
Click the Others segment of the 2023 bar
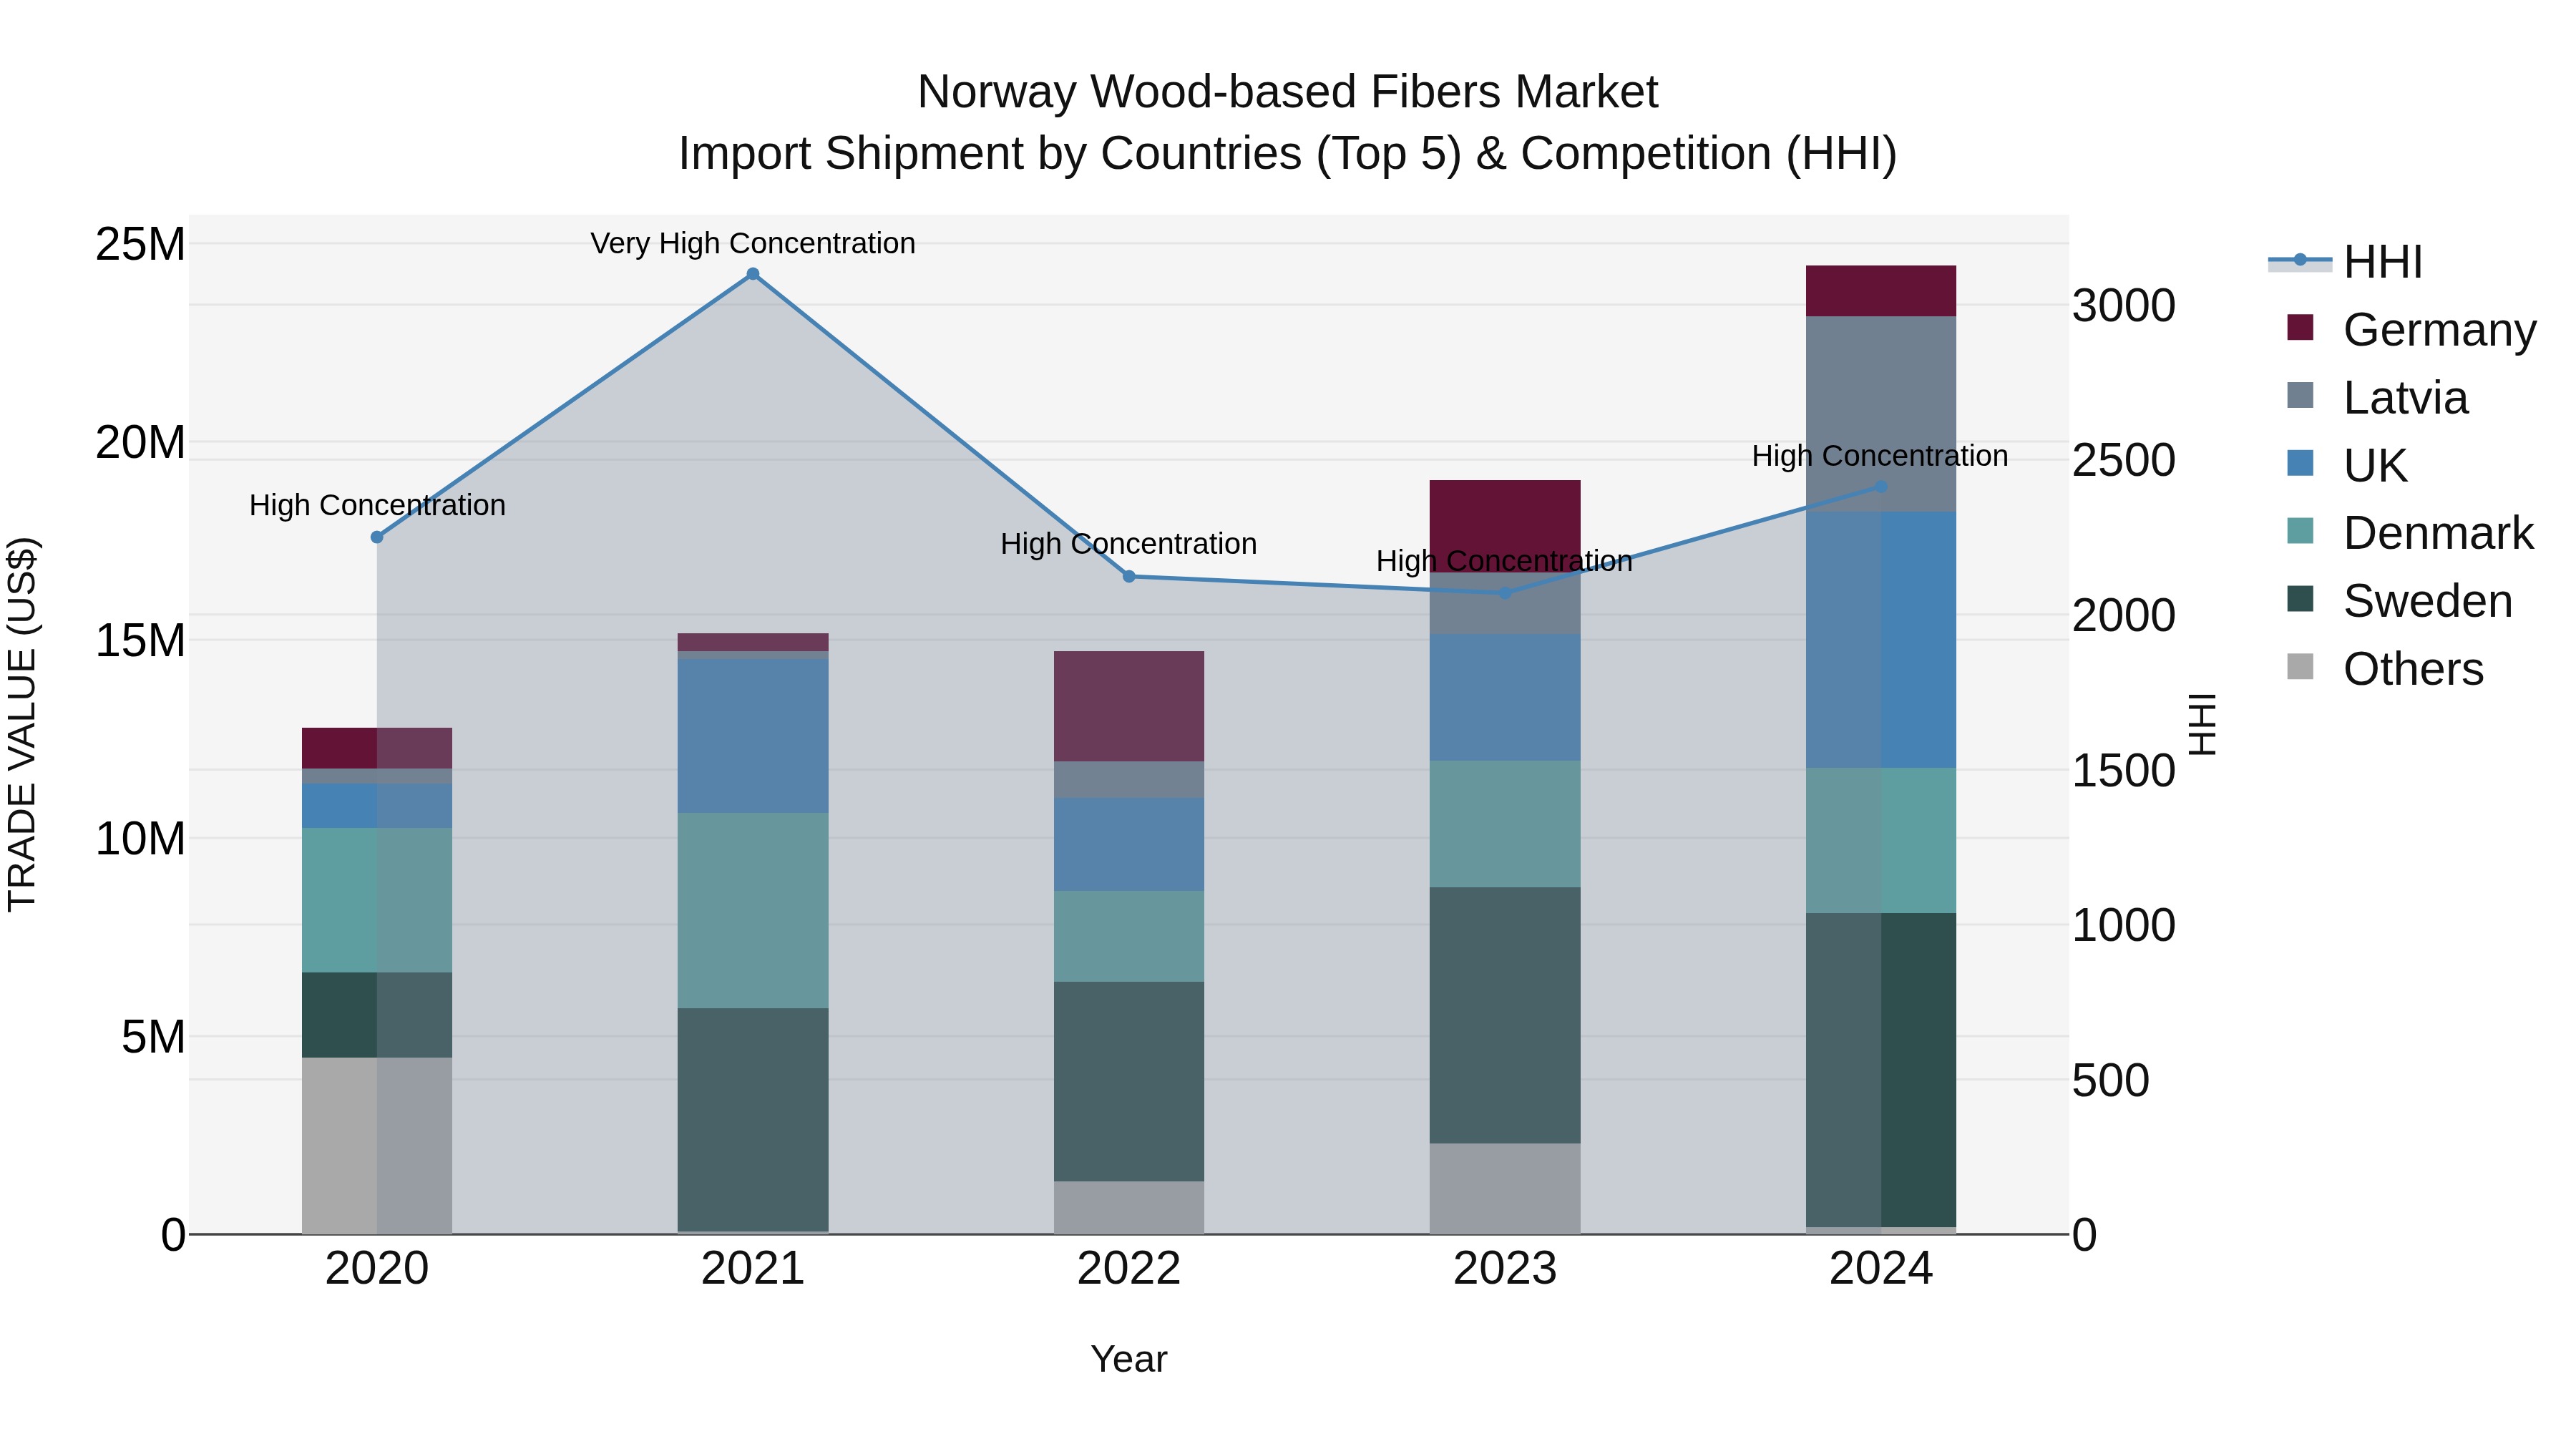(x=1505, y=1189)
